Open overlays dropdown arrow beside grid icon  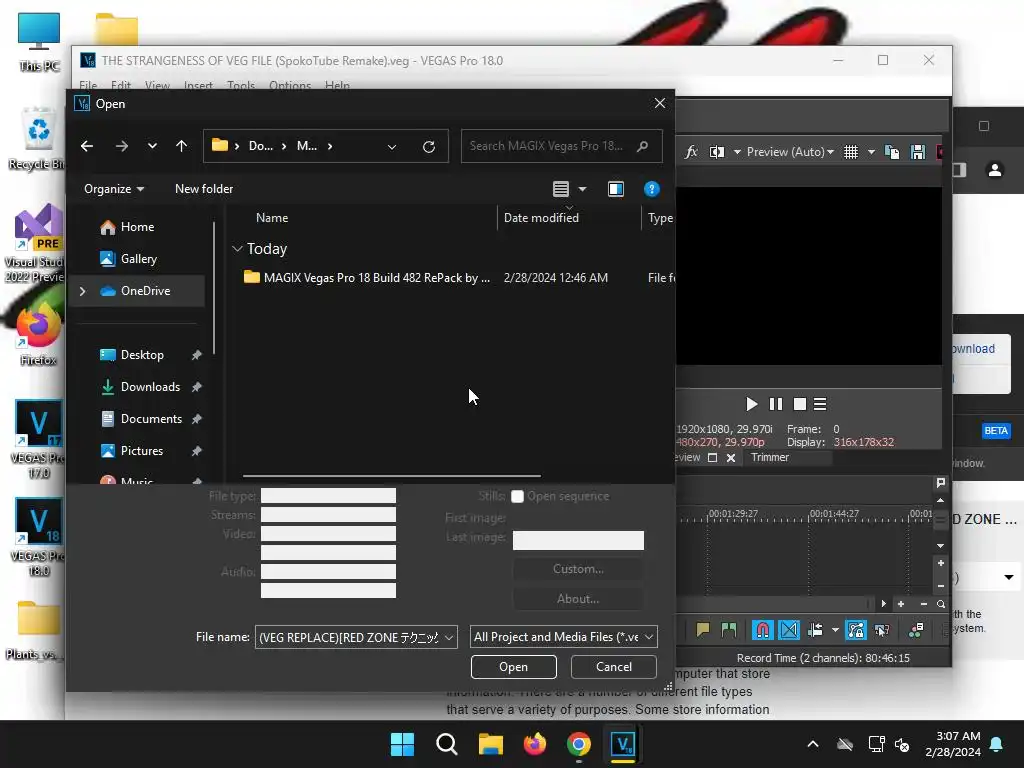pos(871,152)
